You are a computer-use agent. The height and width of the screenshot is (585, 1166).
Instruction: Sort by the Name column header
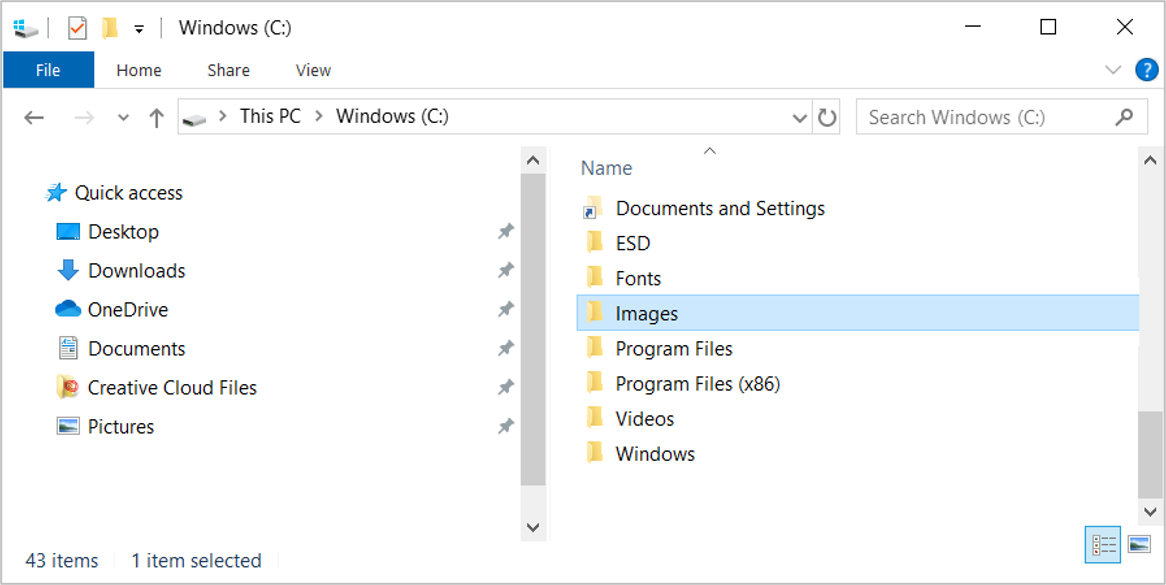(x=607, y=168)
